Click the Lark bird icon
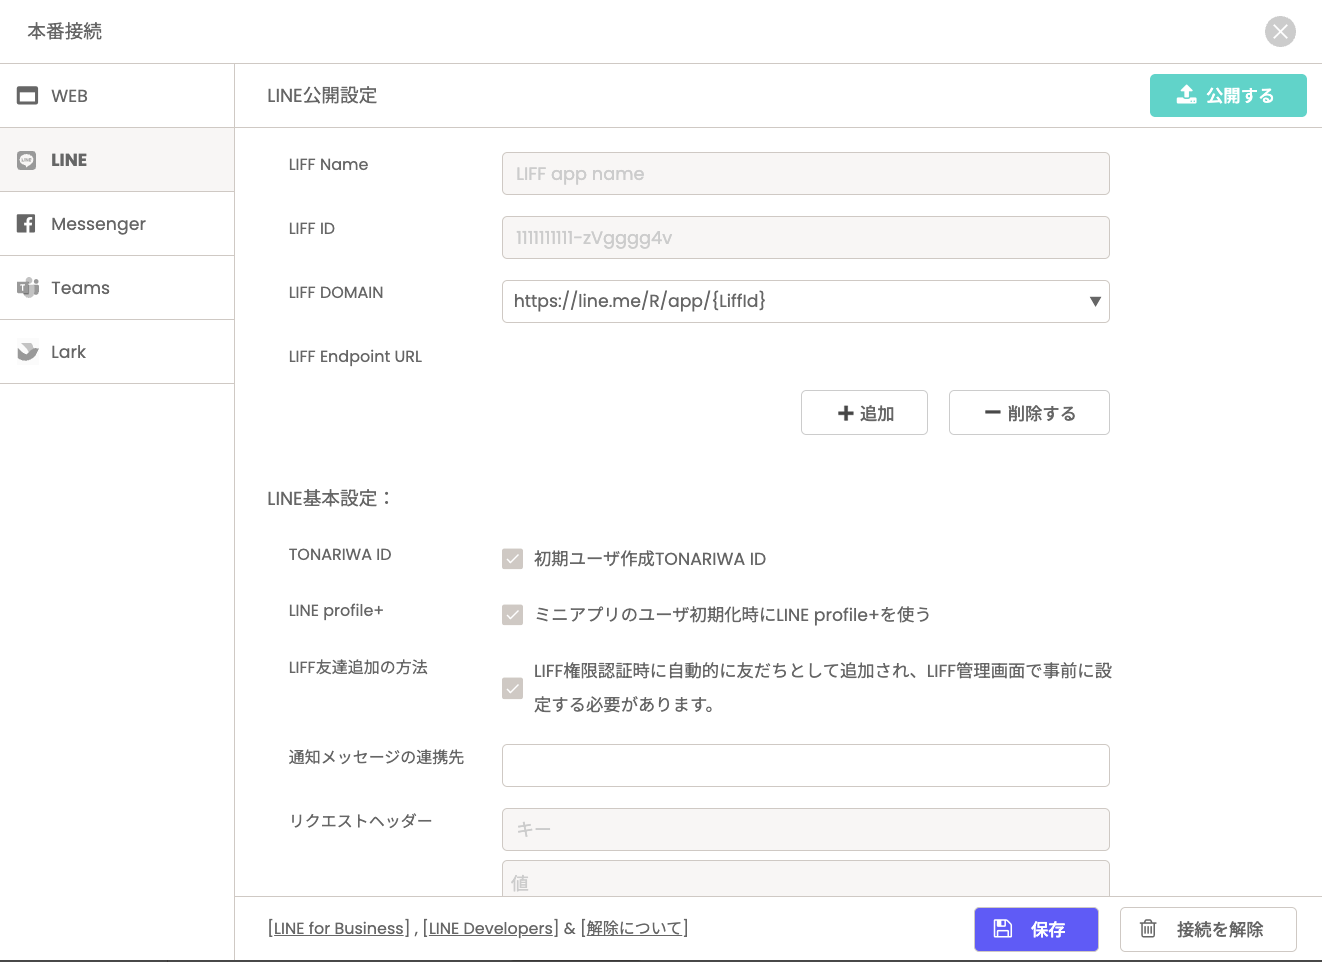This screenshot has height=962, width=1322. click(x=27, y=352)
